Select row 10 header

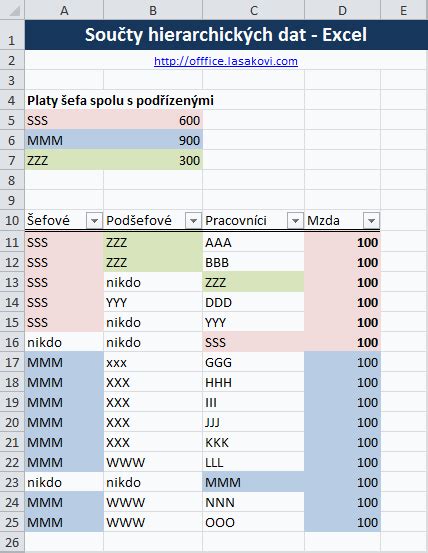[12, 220]
